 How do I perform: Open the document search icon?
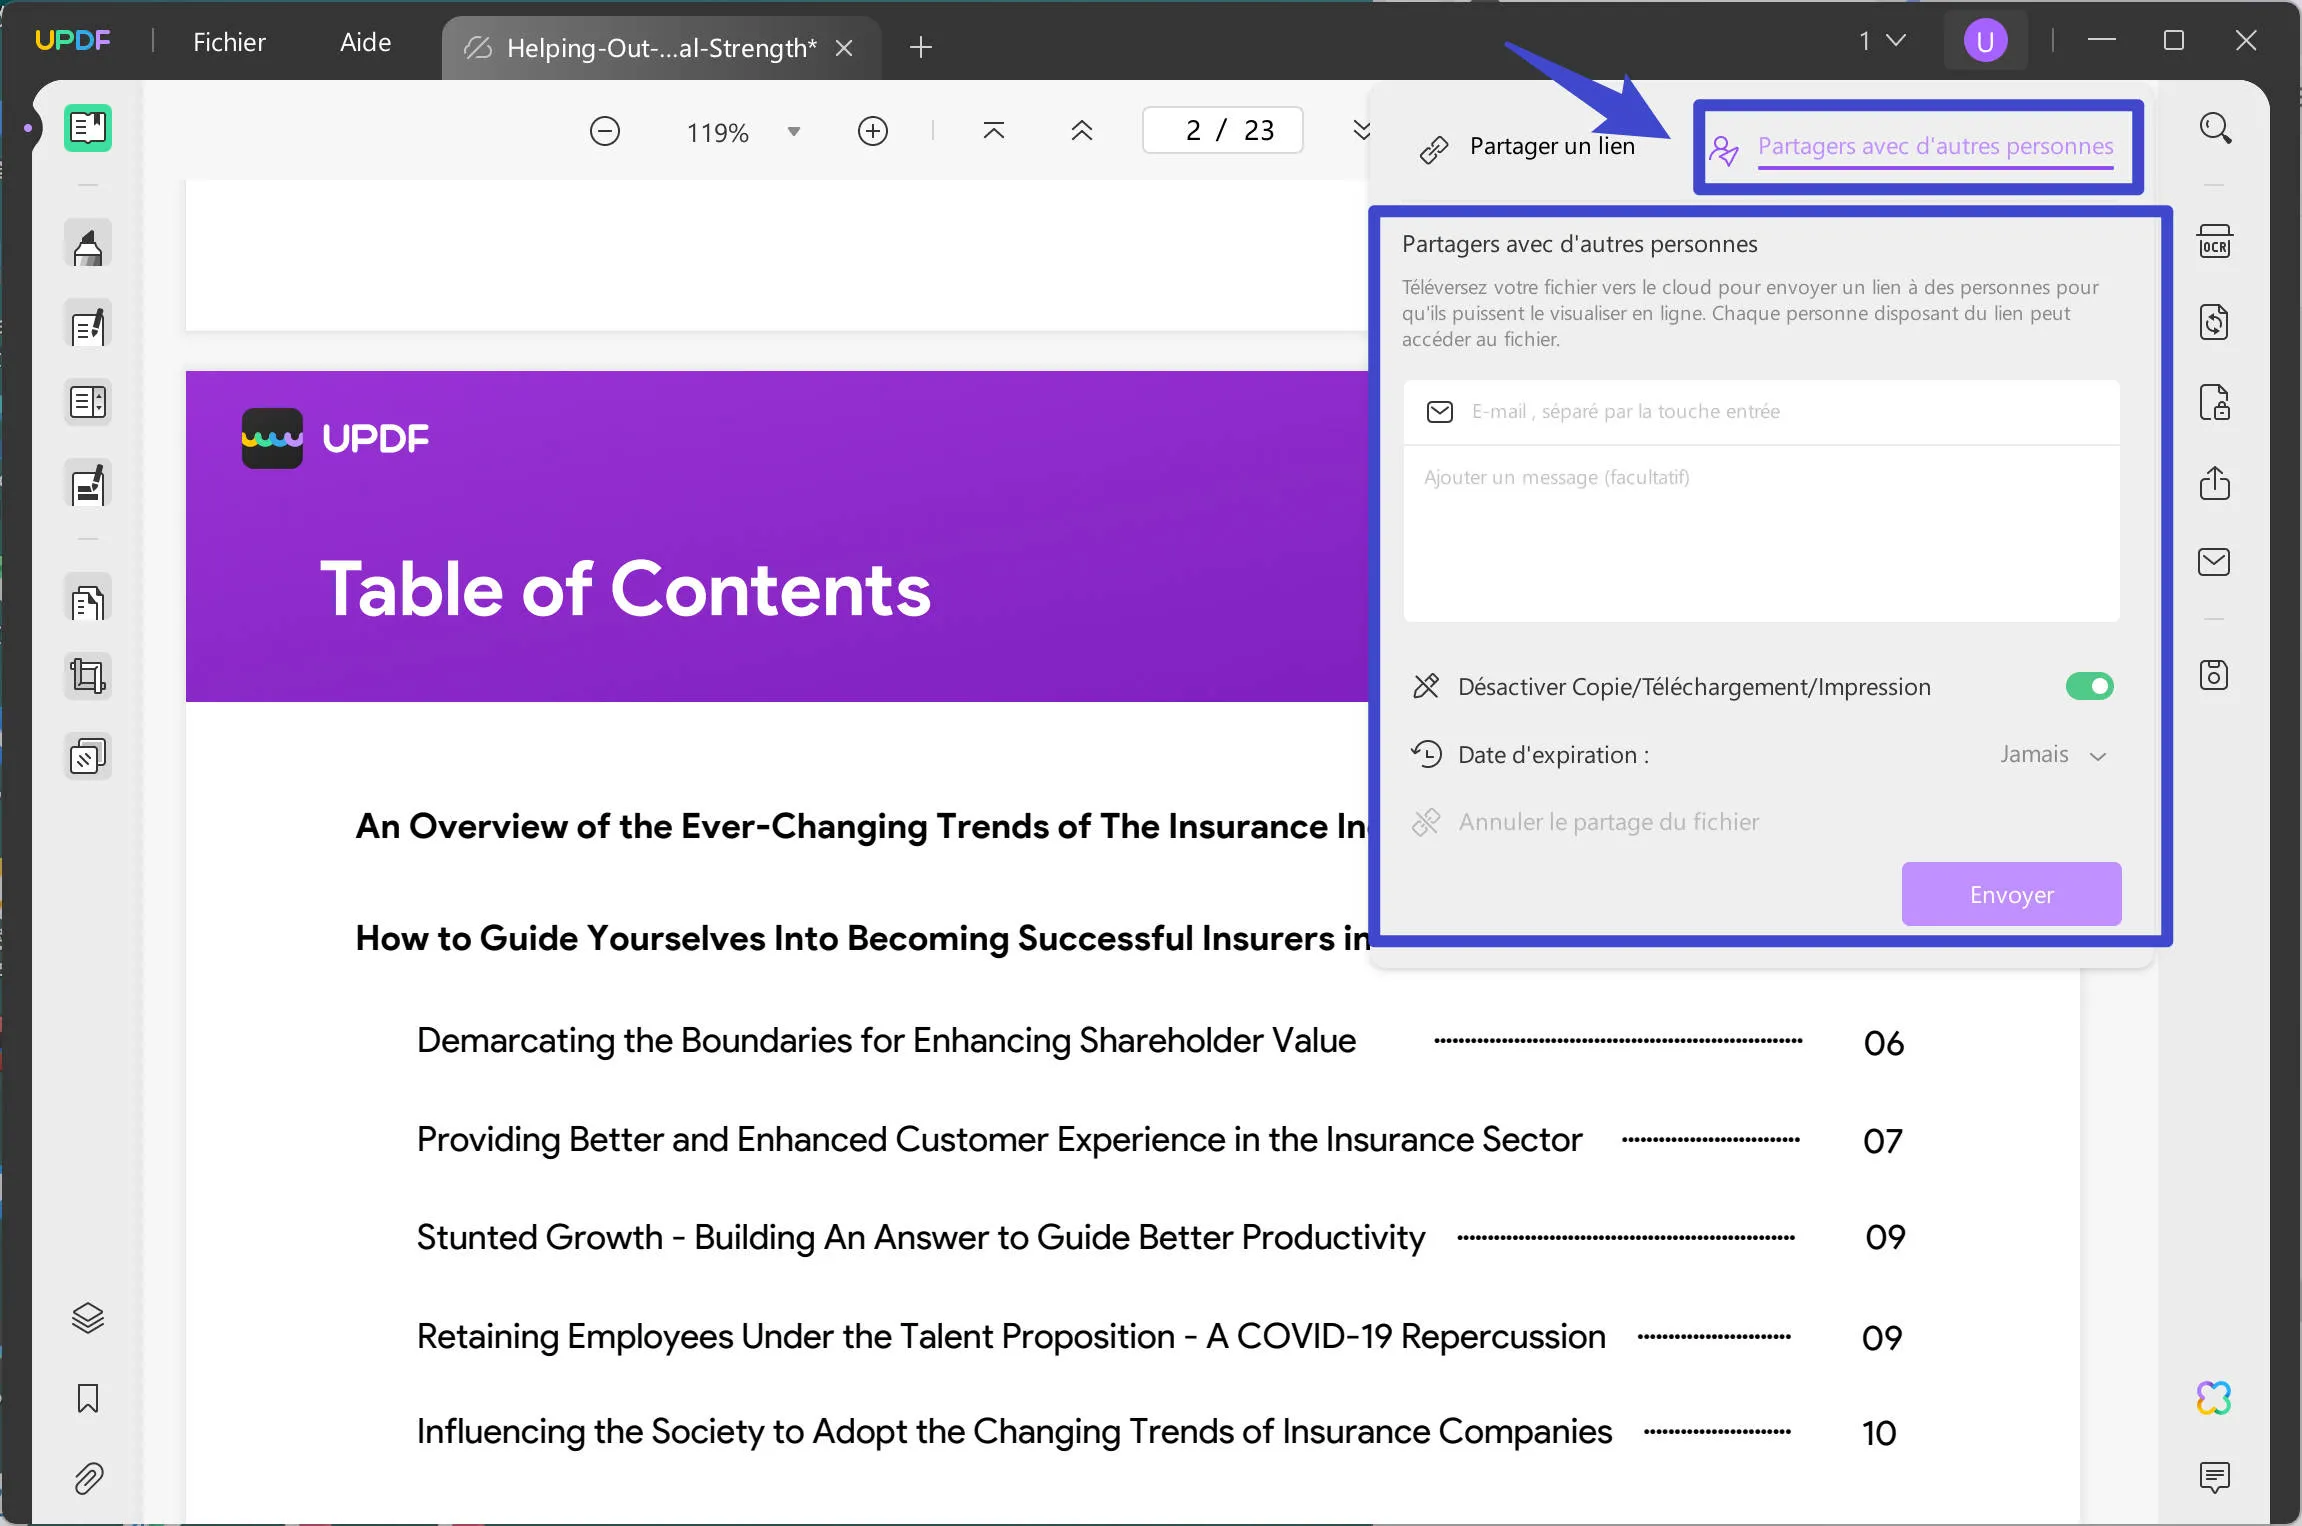click(x=2216, y=128)
